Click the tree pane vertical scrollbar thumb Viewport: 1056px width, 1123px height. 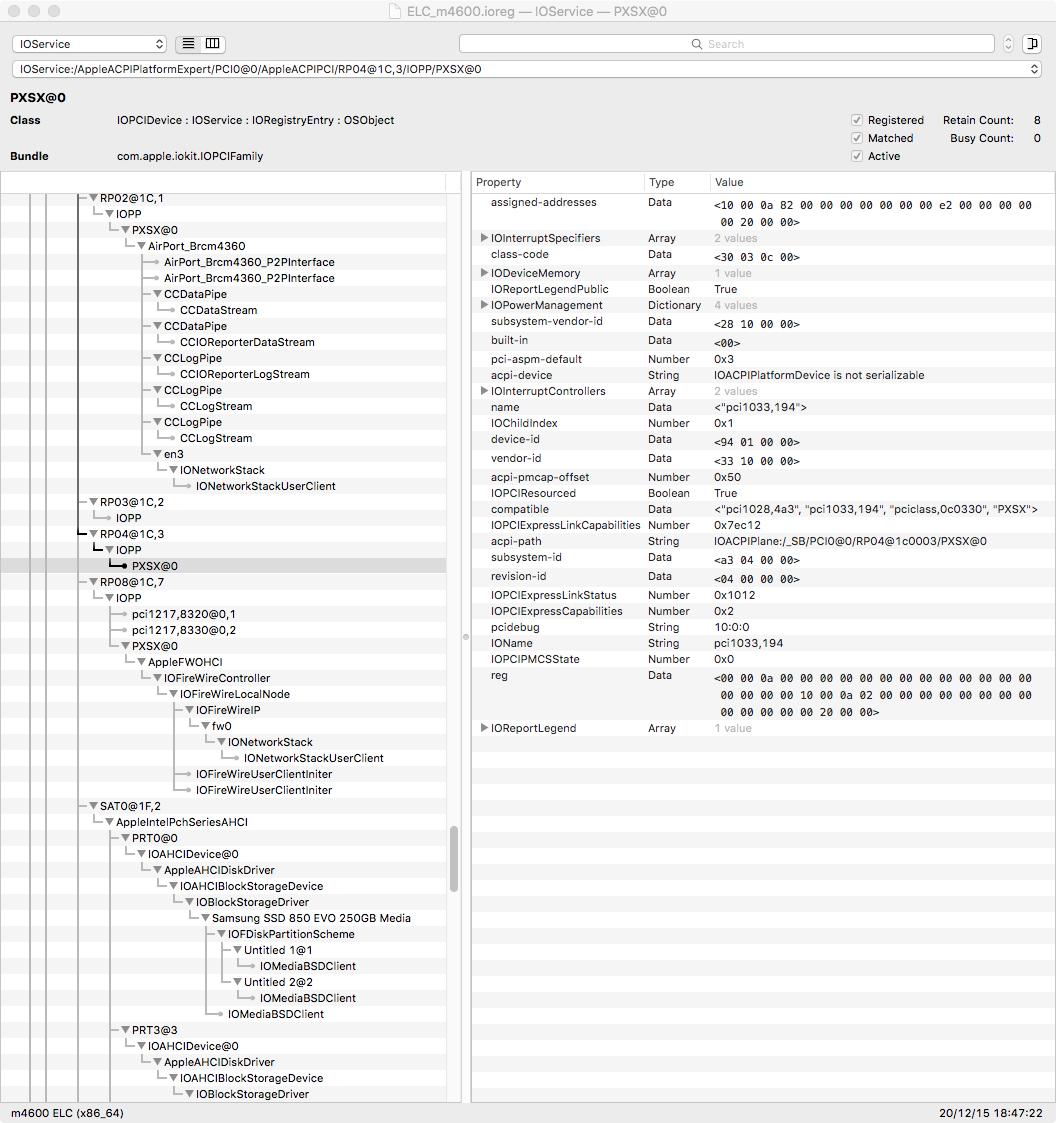[x=455, y=859]
